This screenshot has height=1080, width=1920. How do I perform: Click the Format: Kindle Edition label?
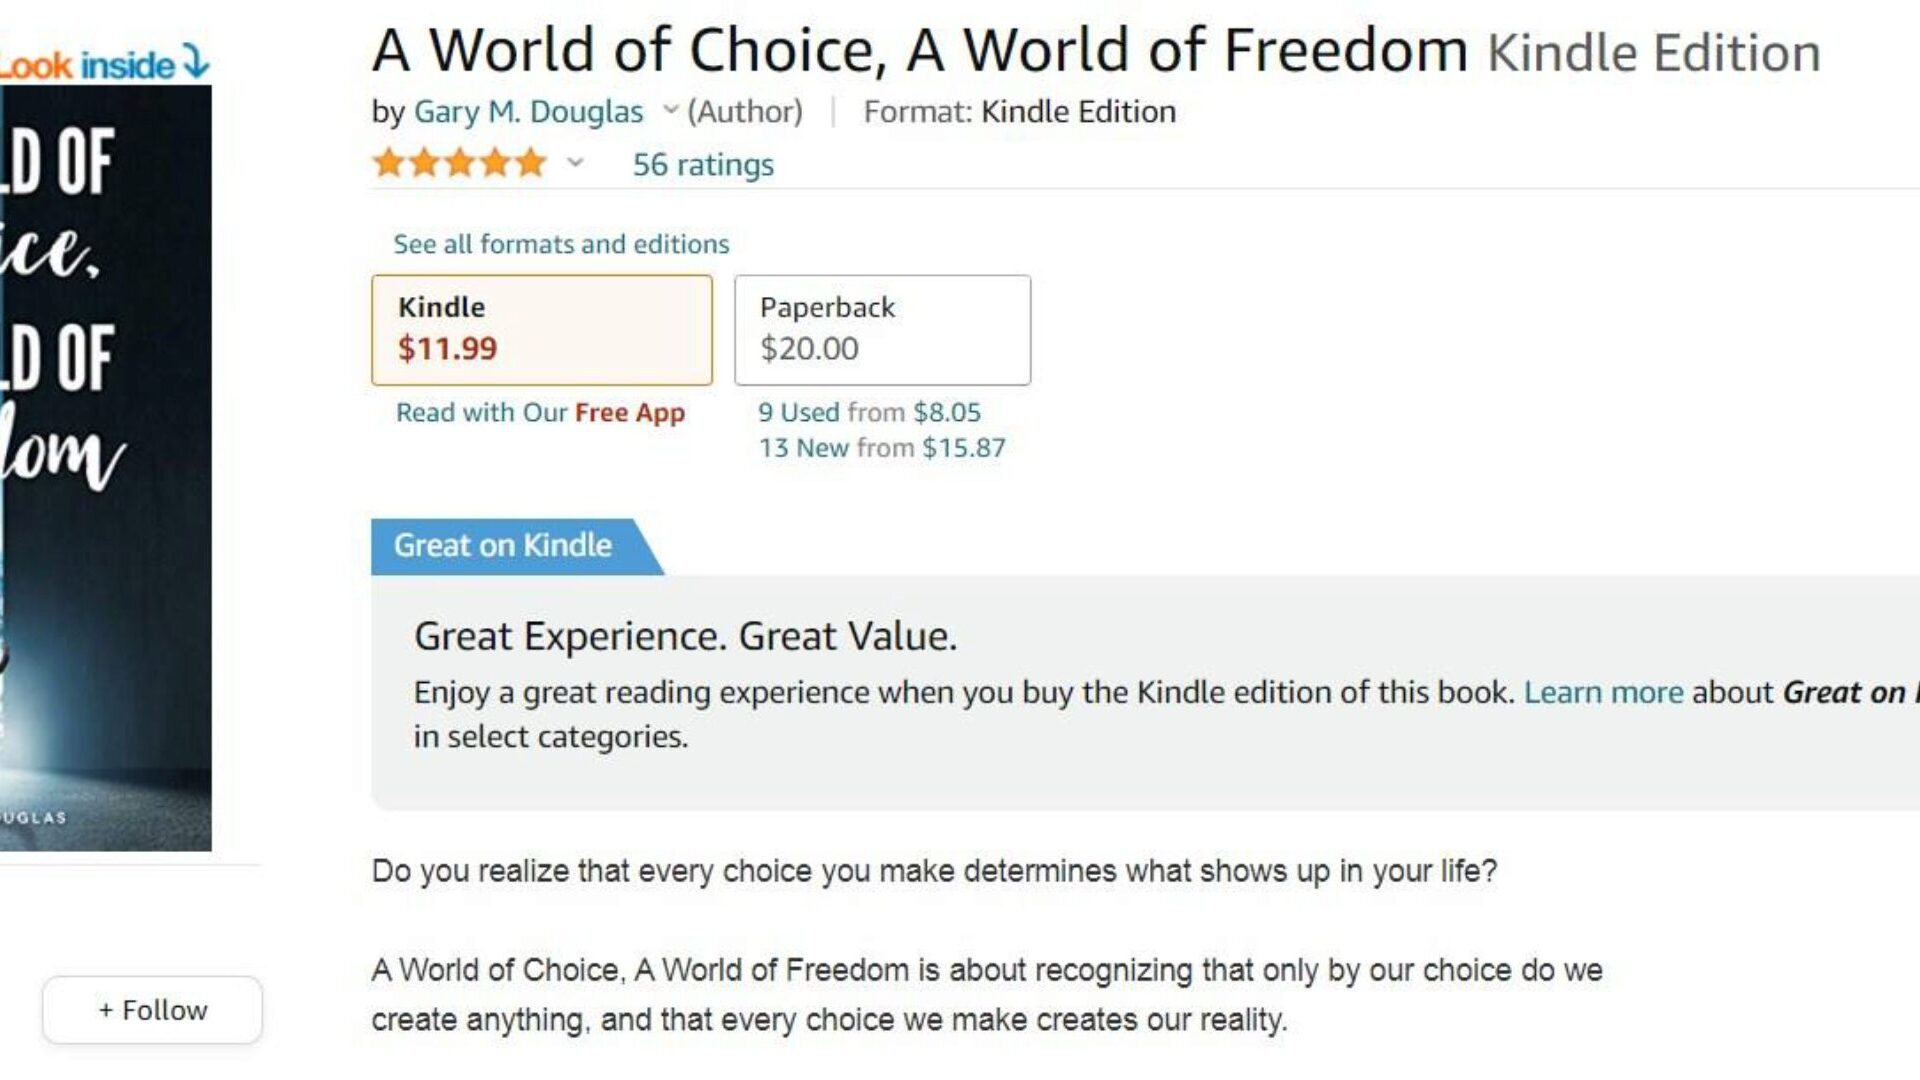1019,111
